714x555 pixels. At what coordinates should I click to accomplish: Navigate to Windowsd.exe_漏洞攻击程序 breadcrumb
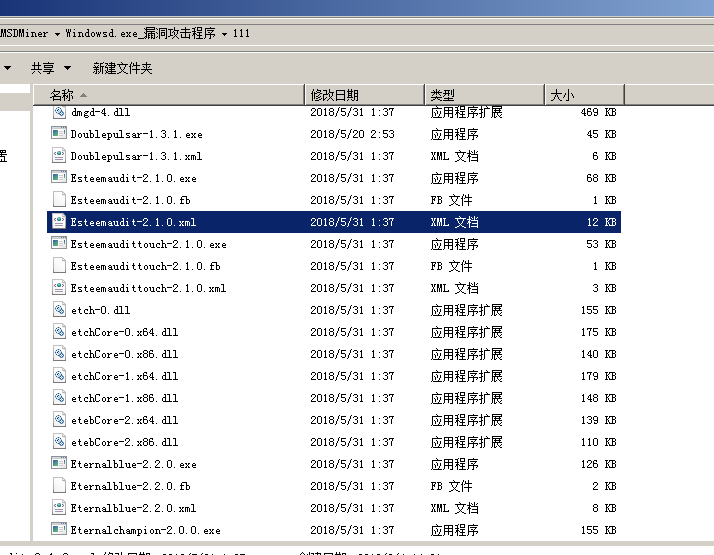[x=140, y=33]
